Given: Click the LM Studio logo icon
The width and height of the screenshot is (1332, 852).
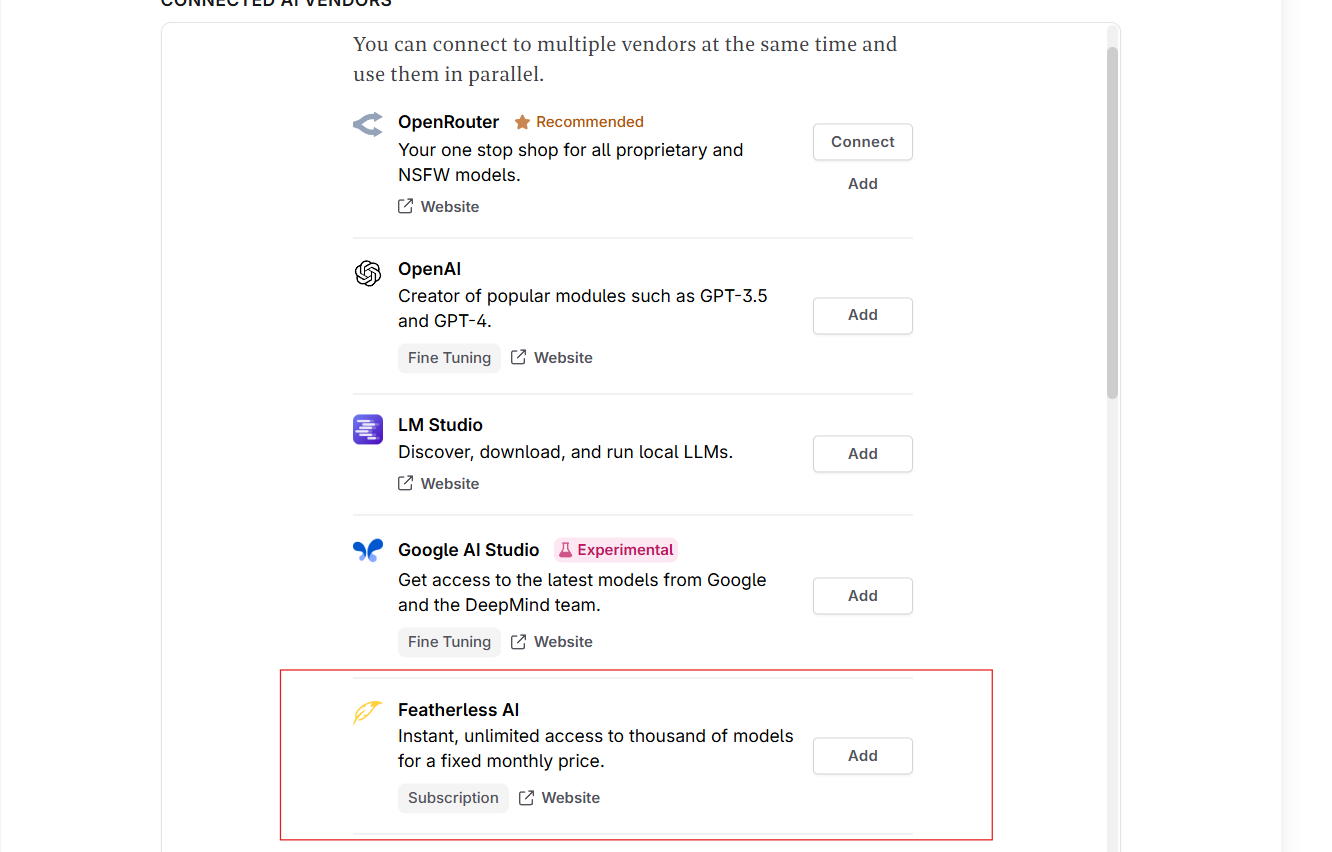Looking at the screenshot, I should click(x=368, y=429).
